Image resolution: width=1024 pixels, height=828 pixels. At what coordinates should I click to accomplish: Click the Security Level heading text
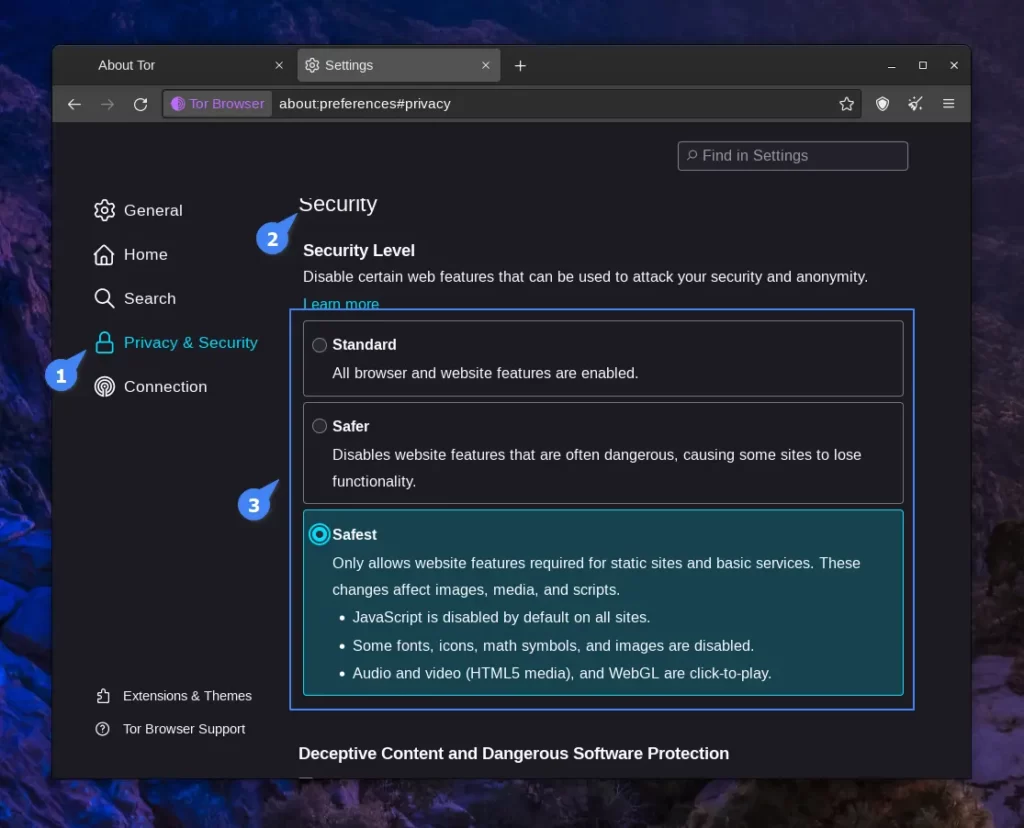[x=359, y=251]
